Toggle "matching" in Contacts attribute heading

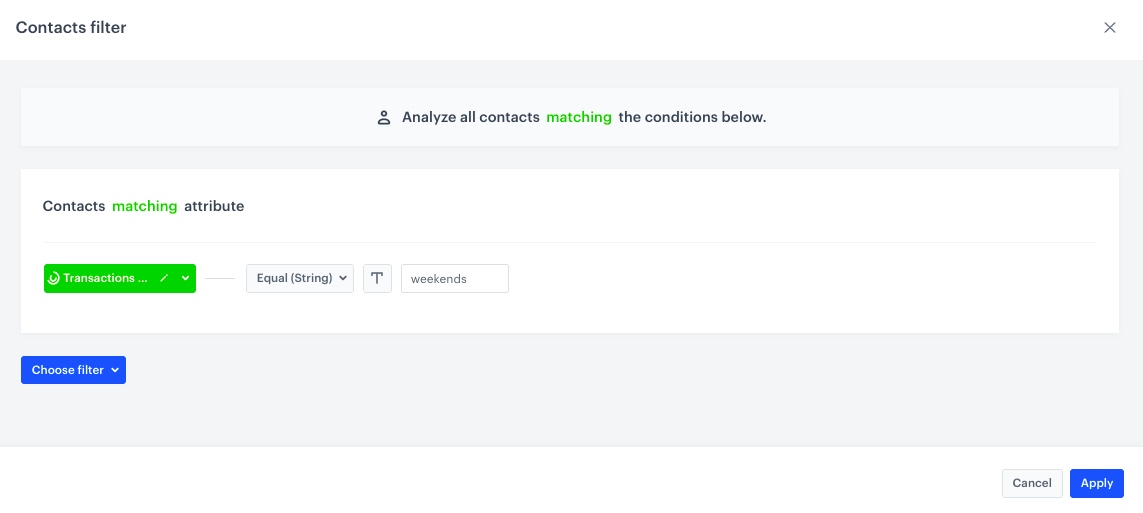(144, 206)
